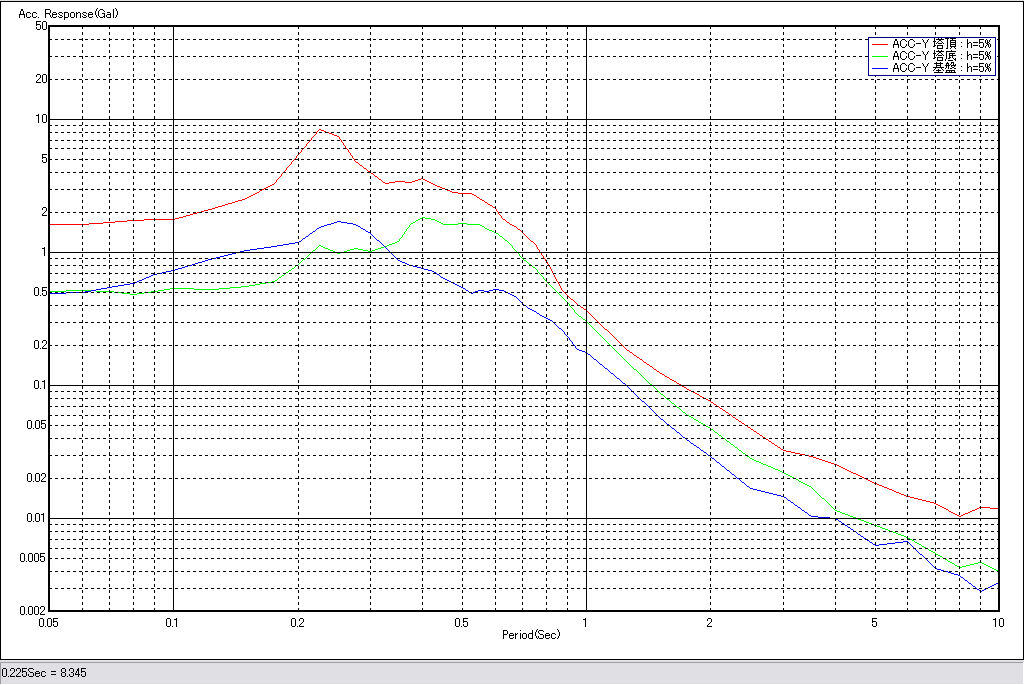The image size is (1024, 685).
Task: Click the peak of the blue curve
Action: click(339, 221)
